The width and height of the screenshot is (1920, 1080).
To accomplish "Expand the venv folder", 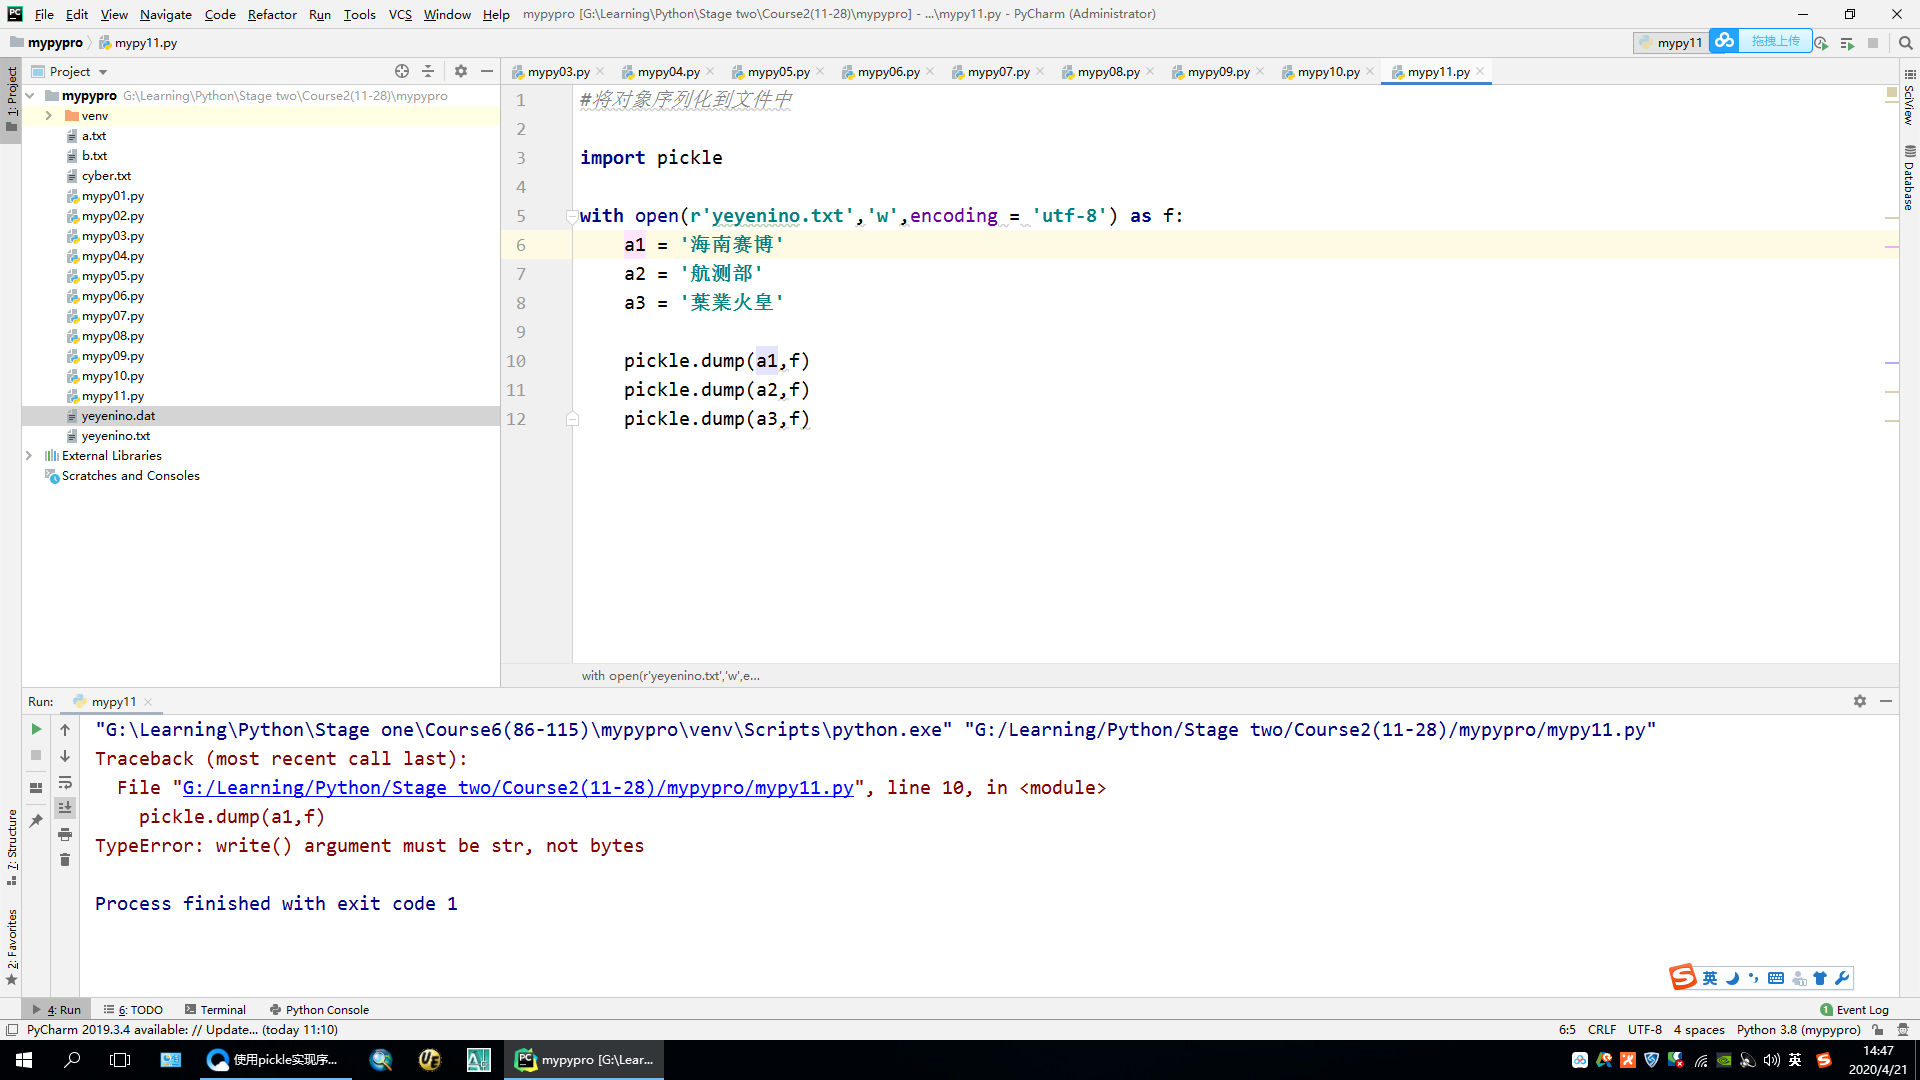I will [48, 116].
